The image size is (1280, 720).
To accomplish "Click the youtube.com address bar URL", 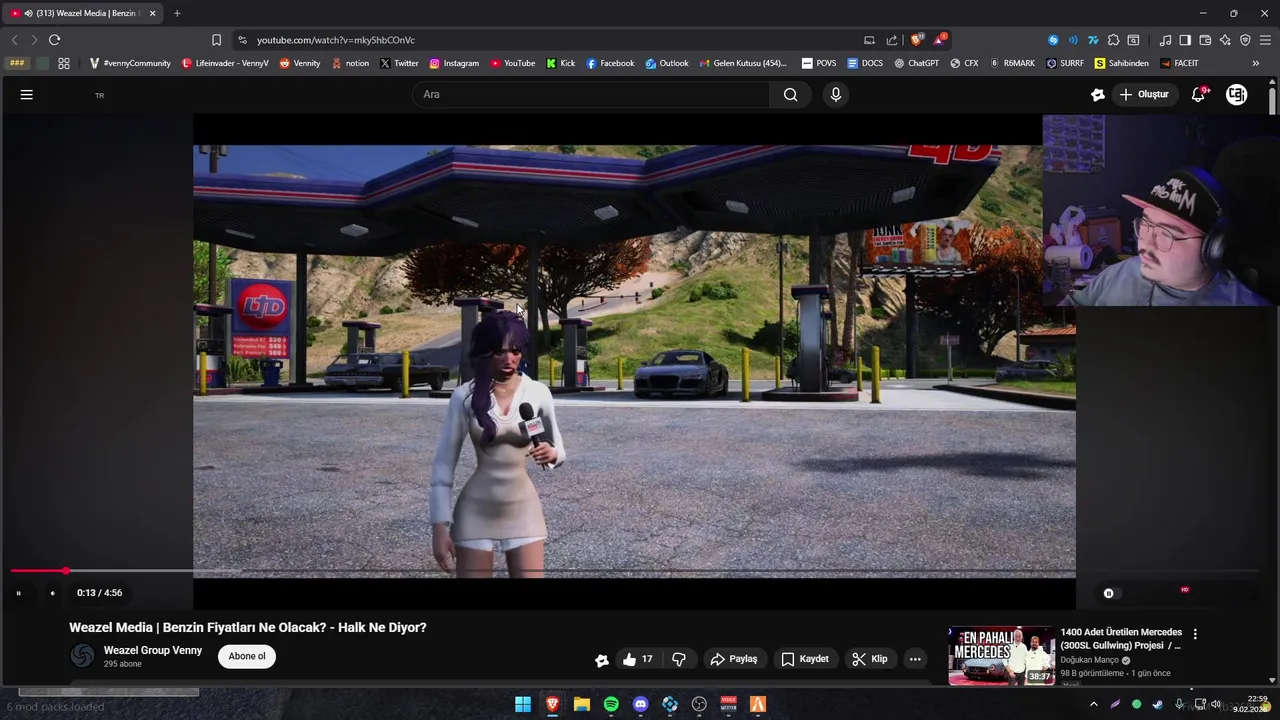I will click(x=335, y=40).
